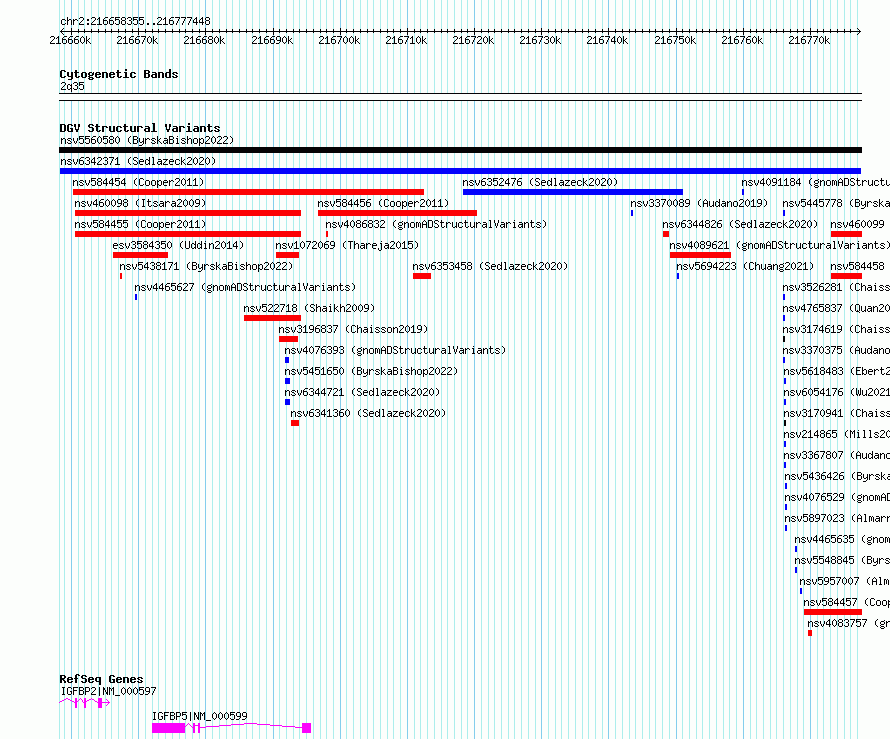This screenshot has height=739, width=890.
Task: Click the red esv3584350 variant bar
Action: tap(140, 255)
